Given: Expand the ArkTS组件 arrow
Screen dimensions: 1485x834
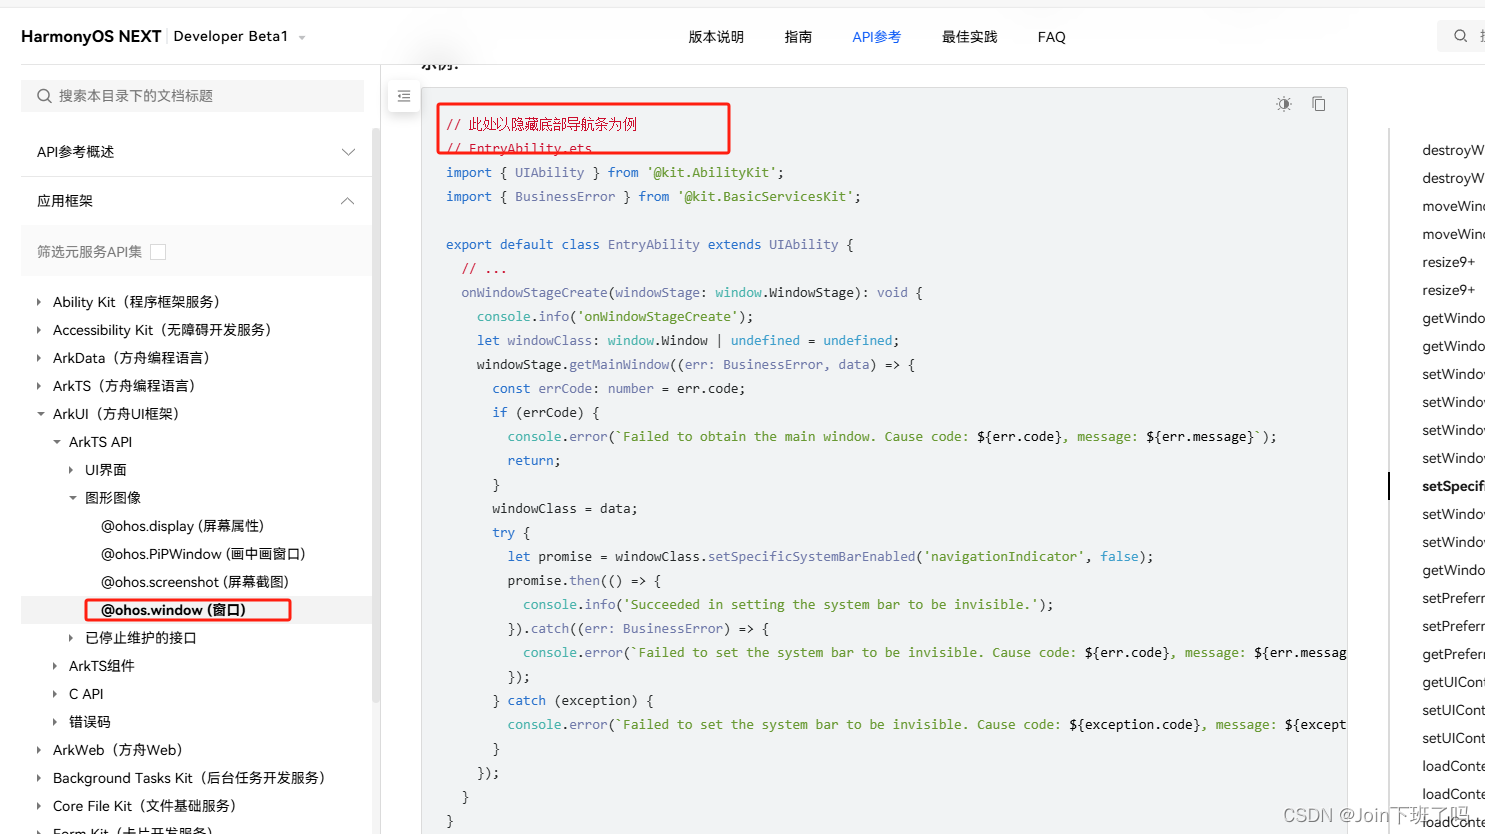Looking at the screenshot, I should 55,666.
